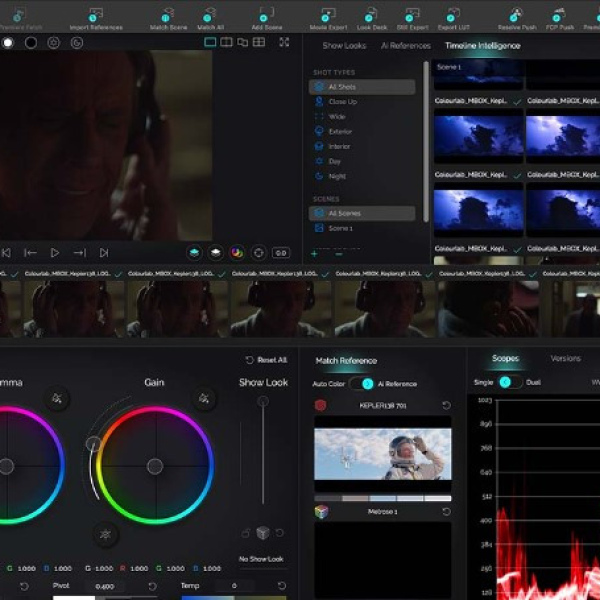Click the Add Scene toolbar icon

click(266, 15)
